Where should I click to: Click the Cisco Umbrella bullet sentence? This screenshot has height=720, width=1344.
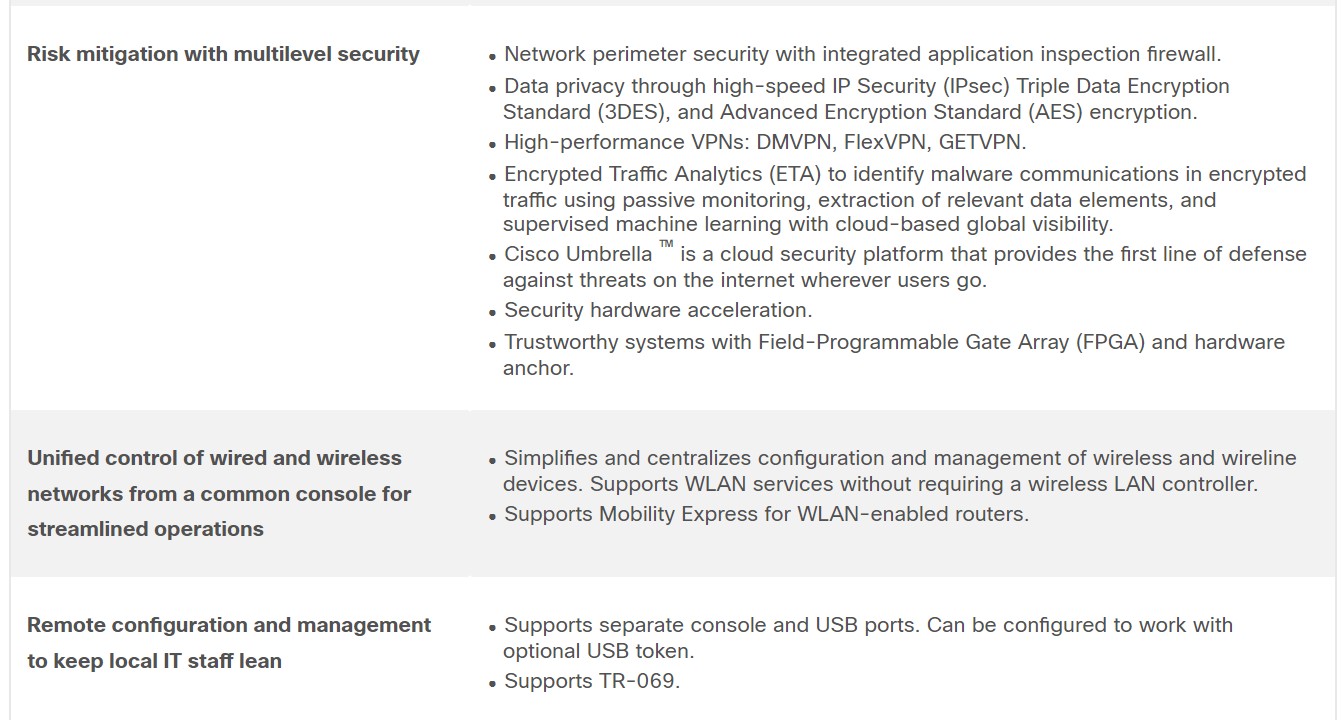tap(905, 267)
